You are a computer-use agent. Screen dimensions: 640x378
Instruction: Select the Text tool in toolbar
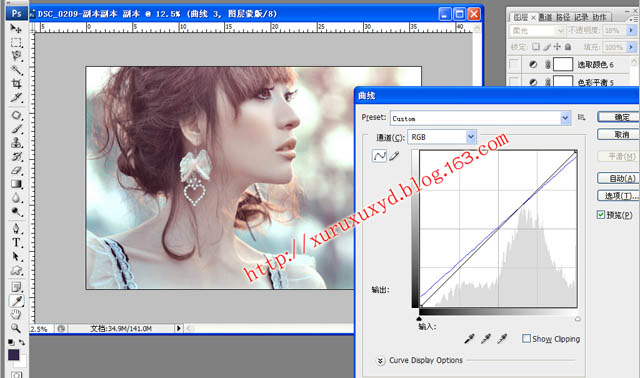coord(16,242)
